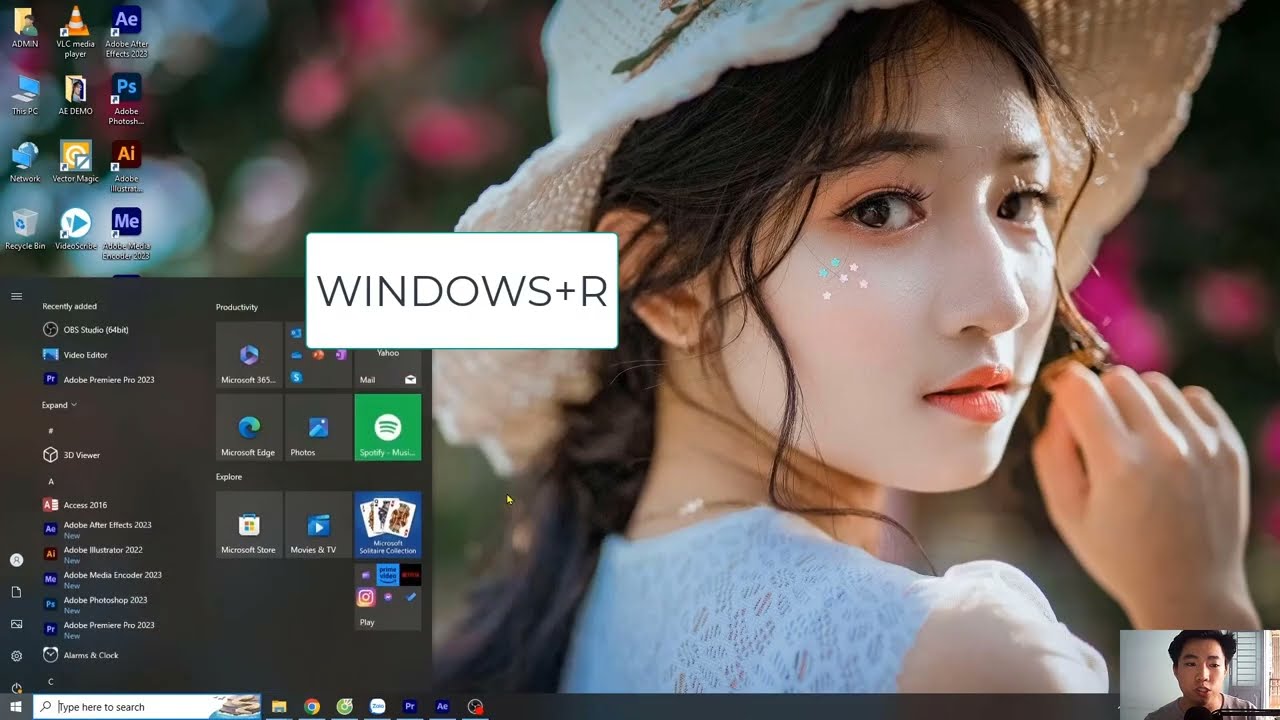The width and height of the screenshot is (1280, 720).
Task: Launch Microsoft Store tile under Explore
Action: tap(248, 524)
